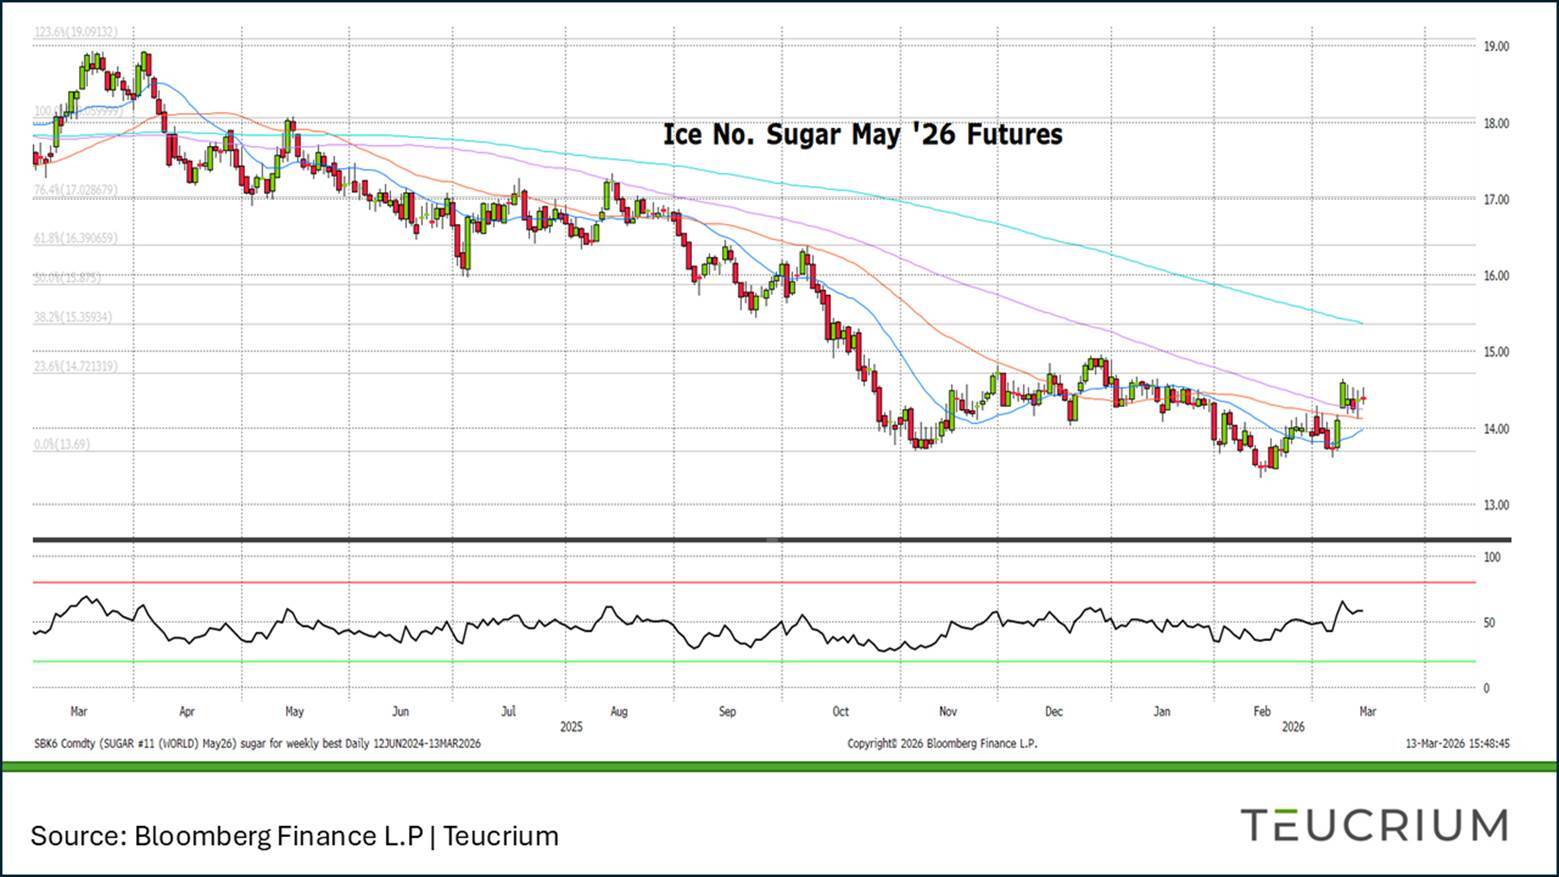Select the 50 level on the RSI axis
Screen dimensions: 1559x877
pos(1489,623)
